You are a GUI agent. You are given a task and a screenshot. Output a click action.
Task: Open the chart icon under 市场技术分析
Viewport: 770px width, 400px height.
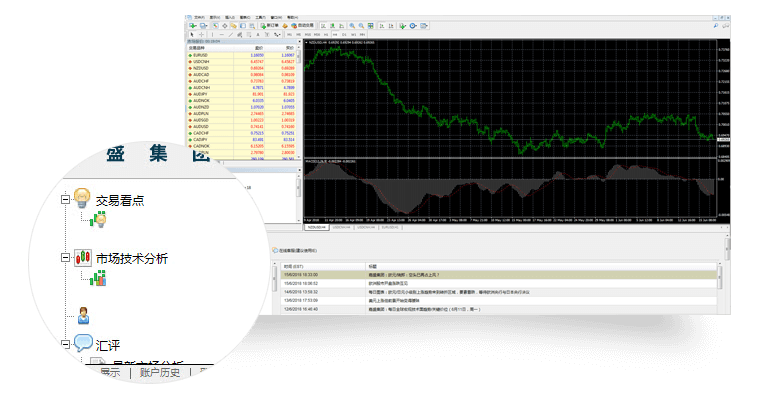98,280
